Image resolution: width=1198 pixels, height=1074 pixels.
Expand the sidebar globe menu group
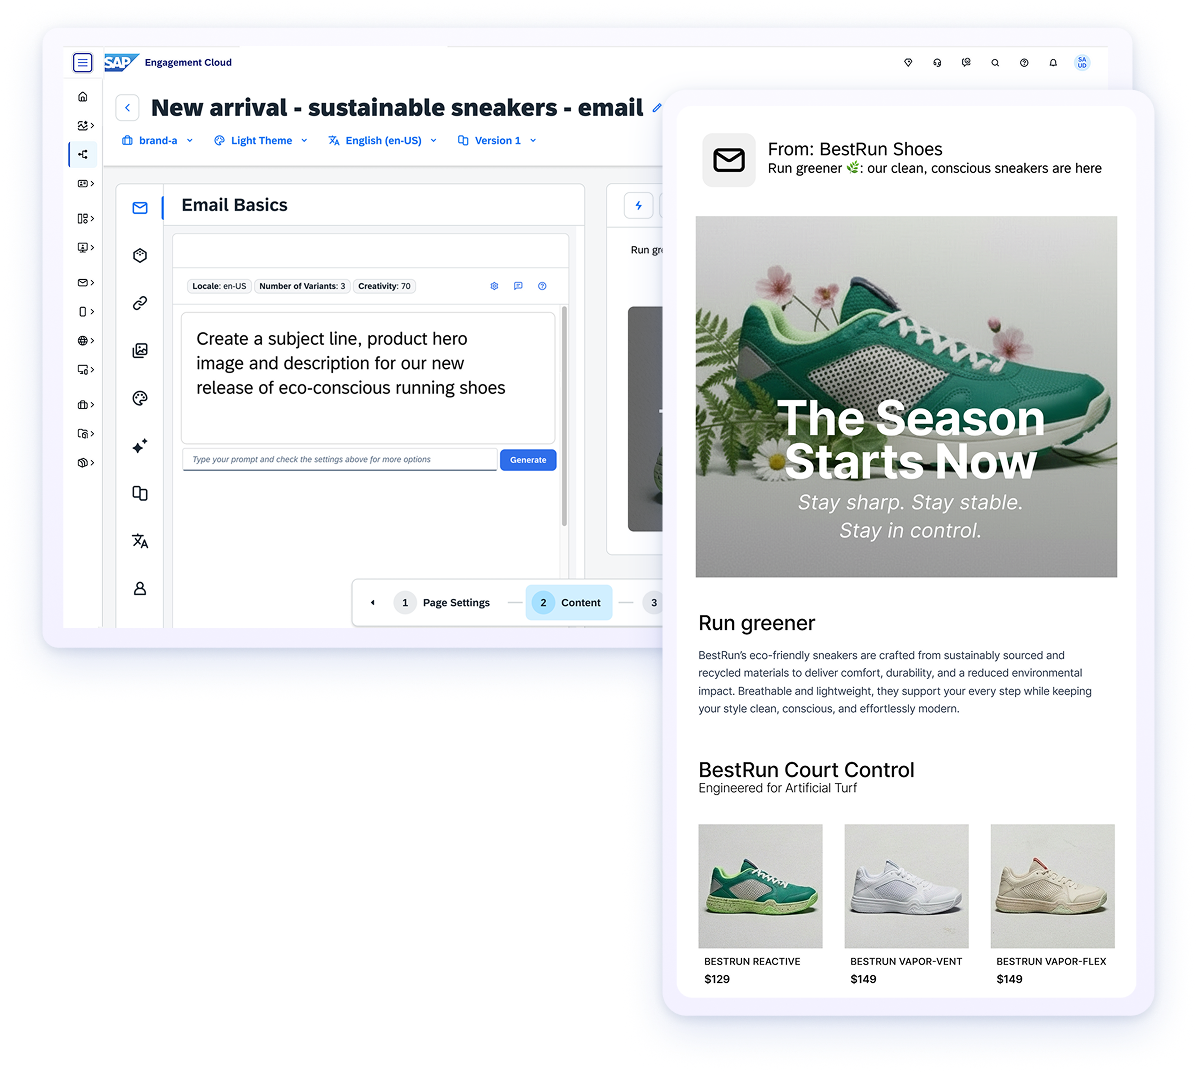(x=86, y=341)
